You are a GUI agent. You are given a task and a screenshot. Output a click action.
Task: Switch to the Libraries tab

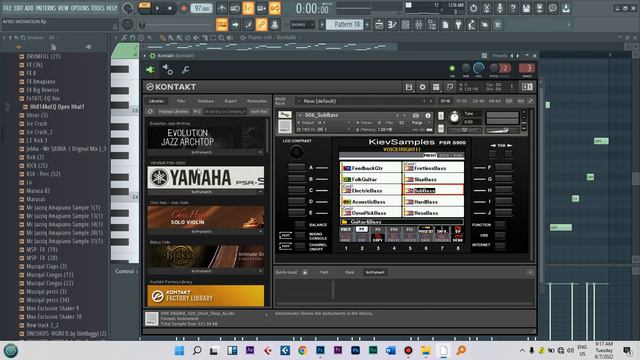pos(156,101)
